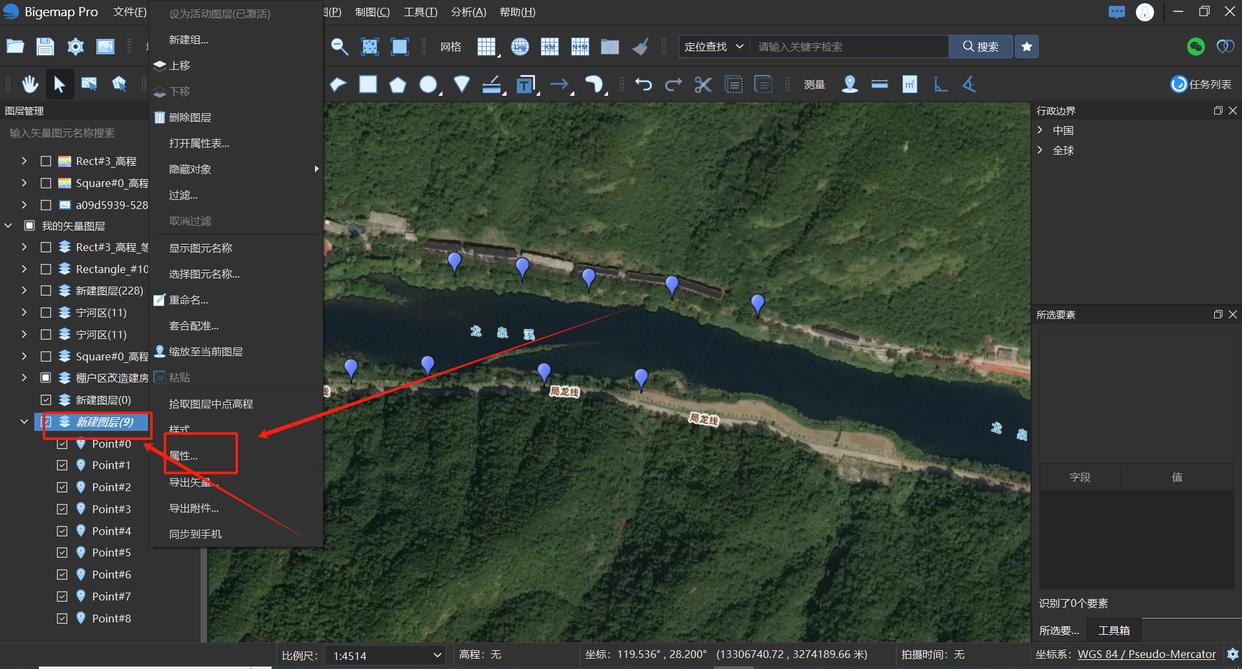Screen dimensions: 1242x669
Task: Switch to the 所选要... tab
Action: pos(1059,630)
